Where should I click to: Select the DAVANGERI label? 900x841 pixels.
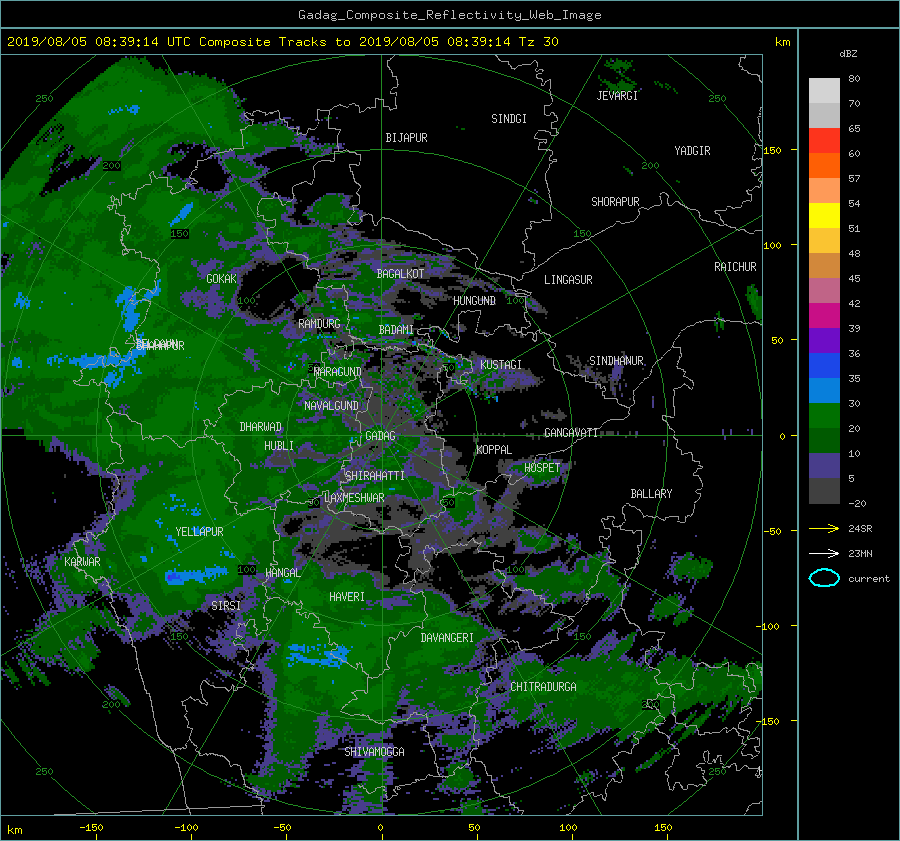click(447, 638)
